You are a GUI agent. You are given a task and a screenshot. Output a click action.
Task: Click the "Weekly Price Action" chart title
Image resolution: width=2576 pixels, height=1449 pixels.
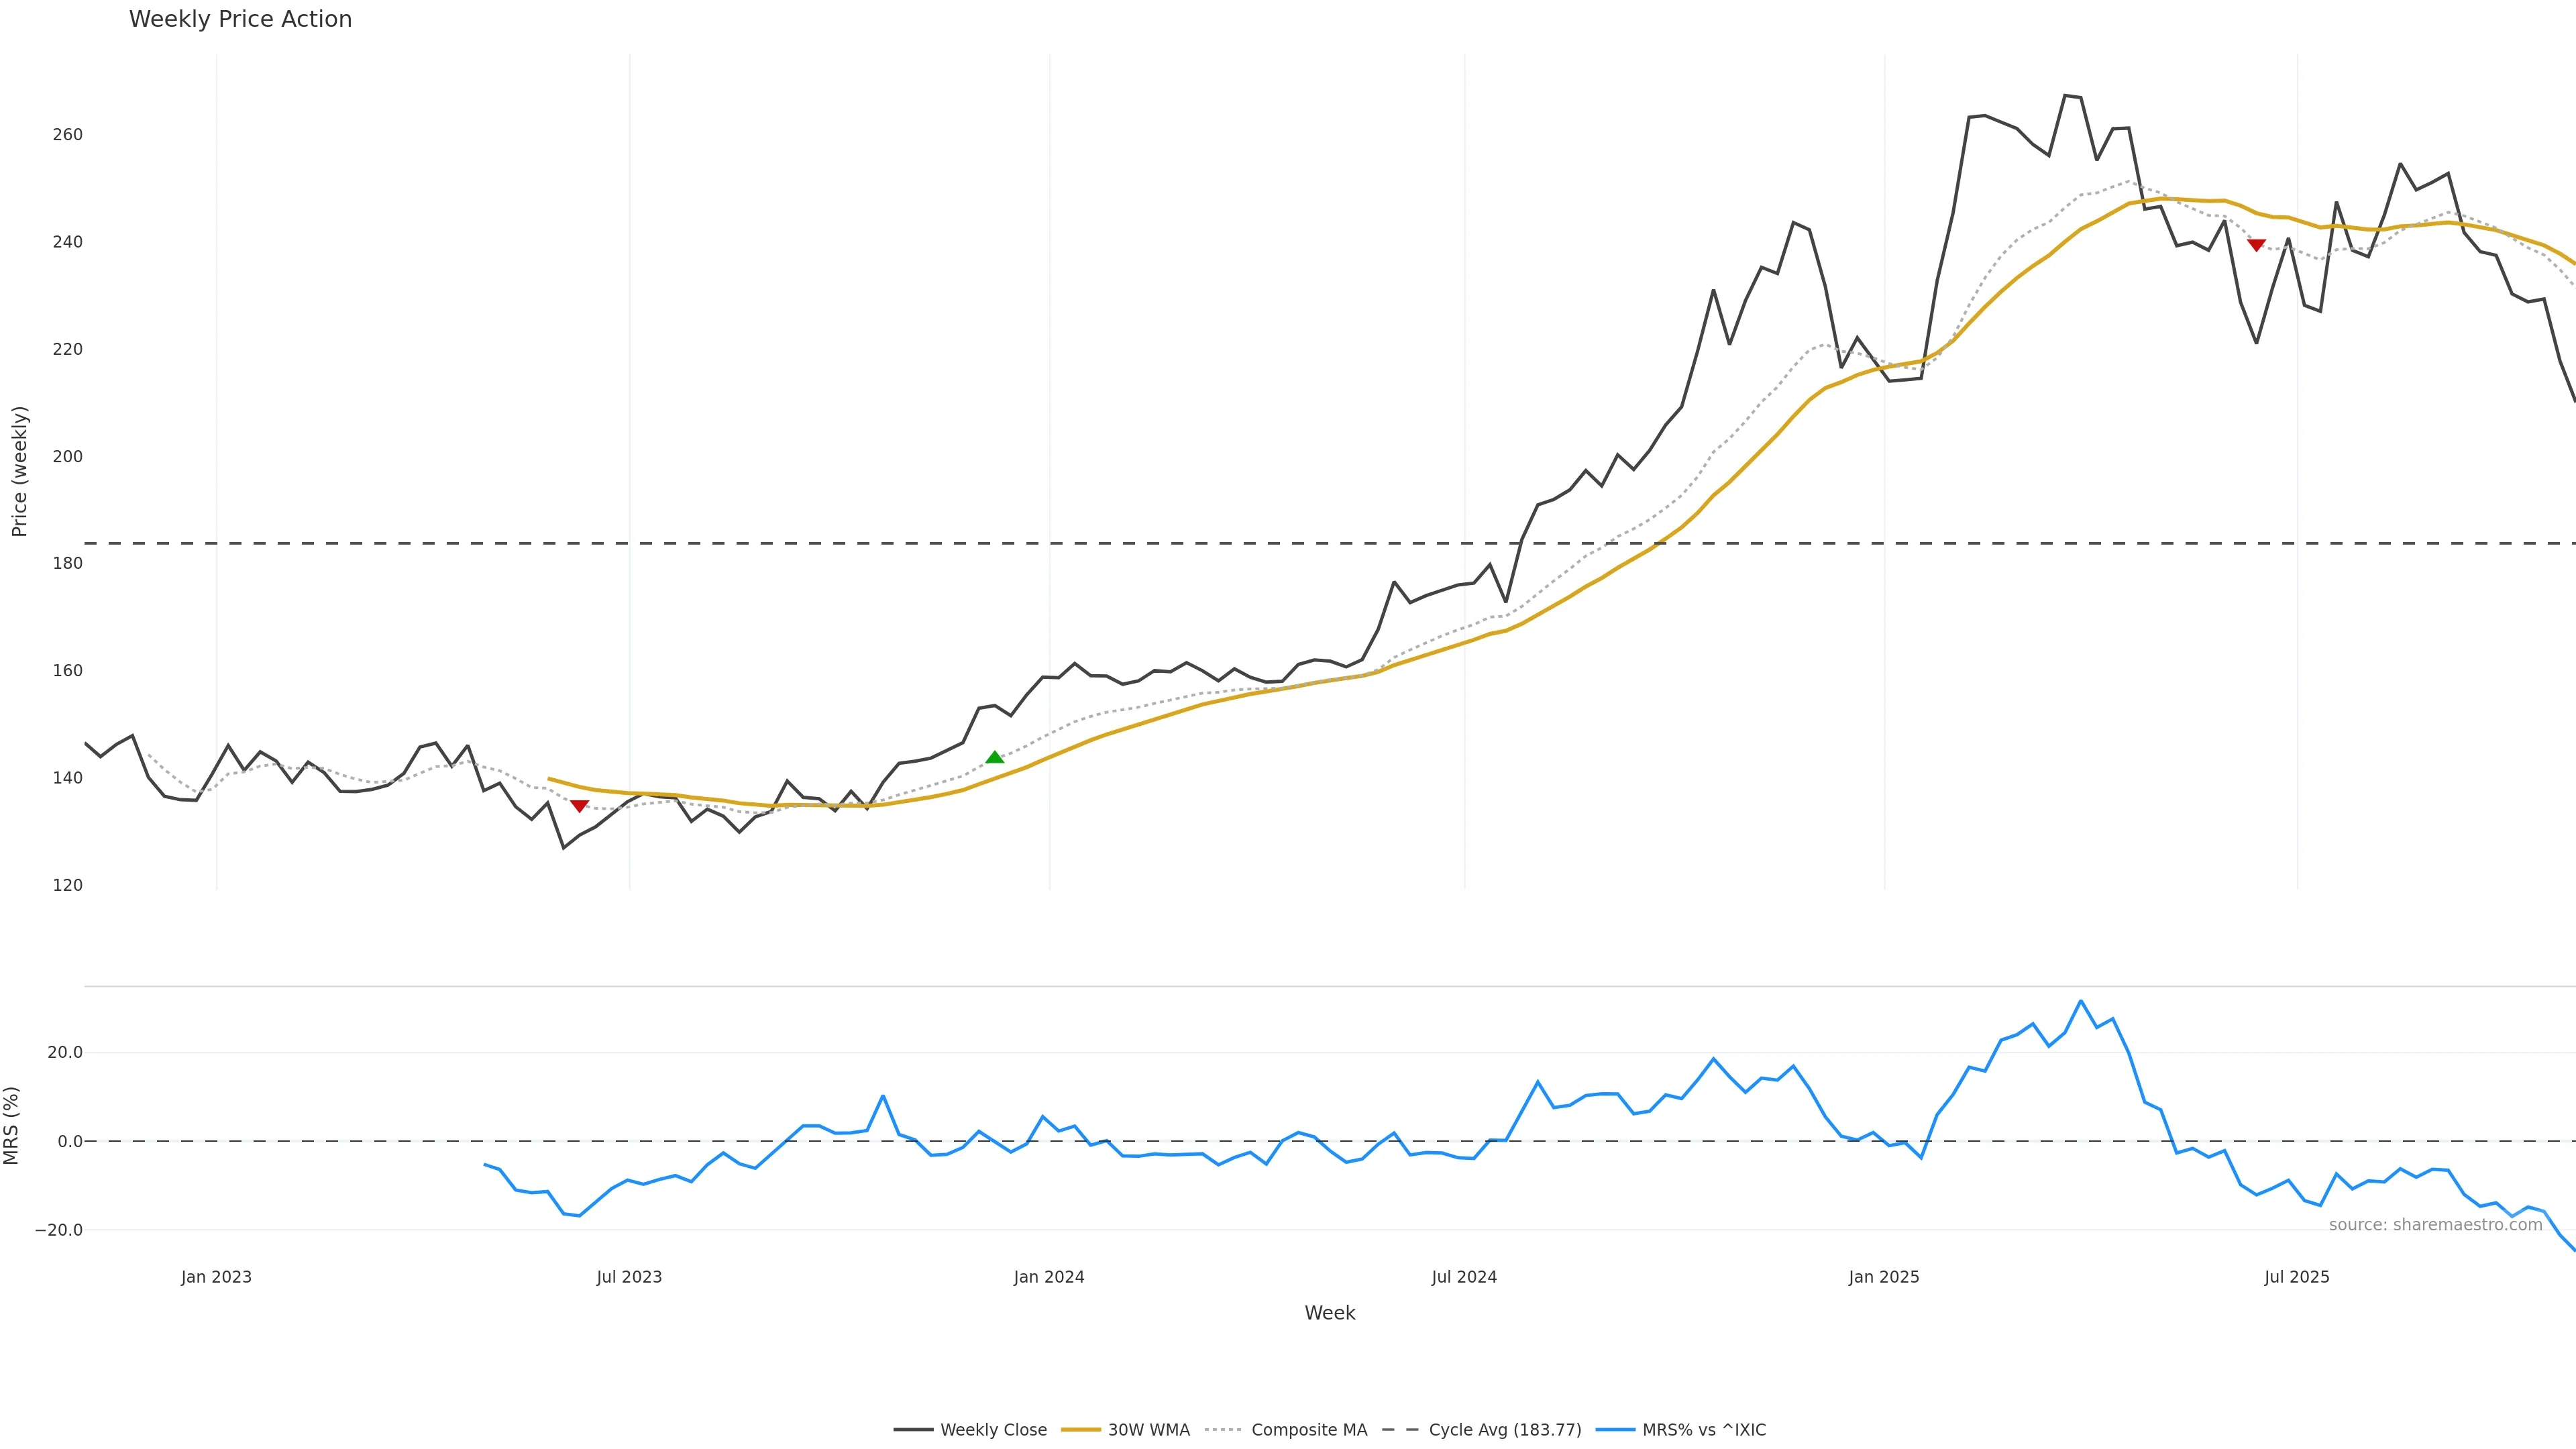coord(240,19)
